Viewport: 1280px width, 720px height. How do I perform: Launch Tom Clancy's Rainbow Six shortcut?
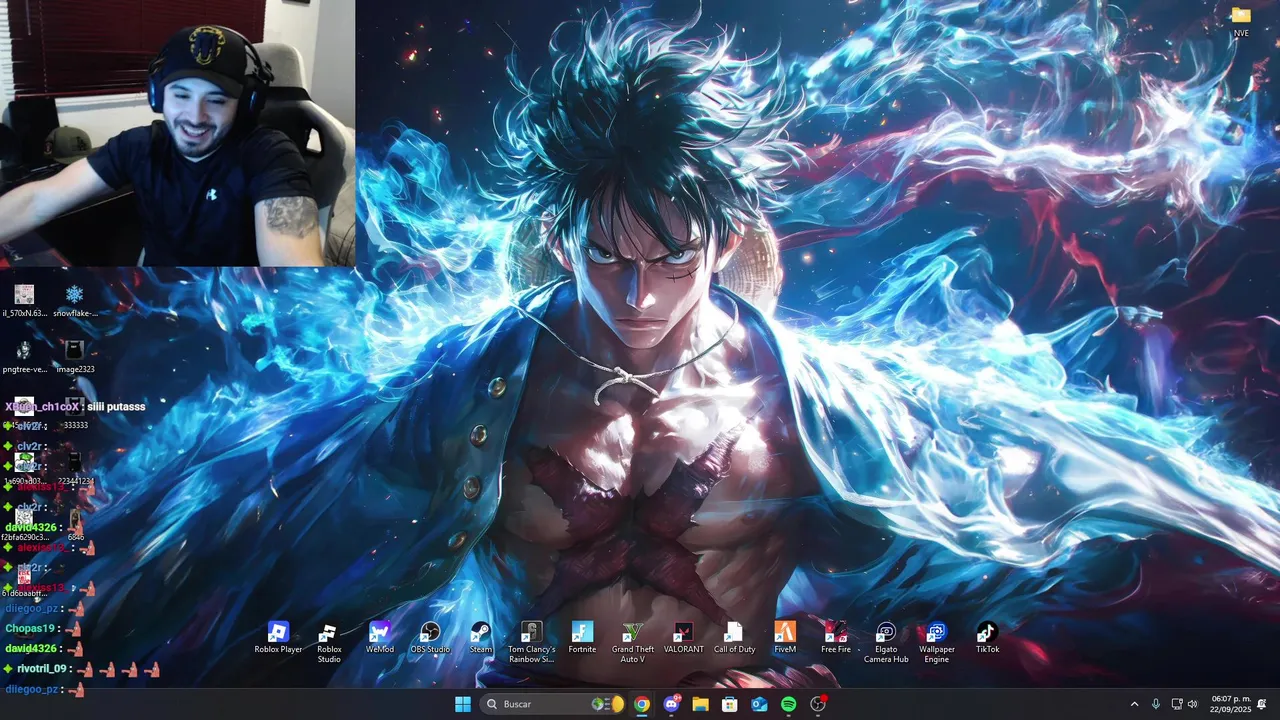click(x=532, y=642)
